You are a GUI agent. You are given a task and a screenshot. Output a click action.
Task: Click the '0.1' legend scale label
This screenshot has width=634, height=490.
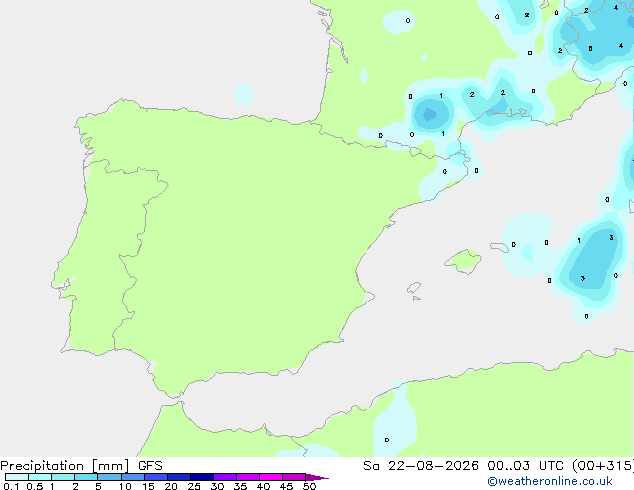click(11, 486)
